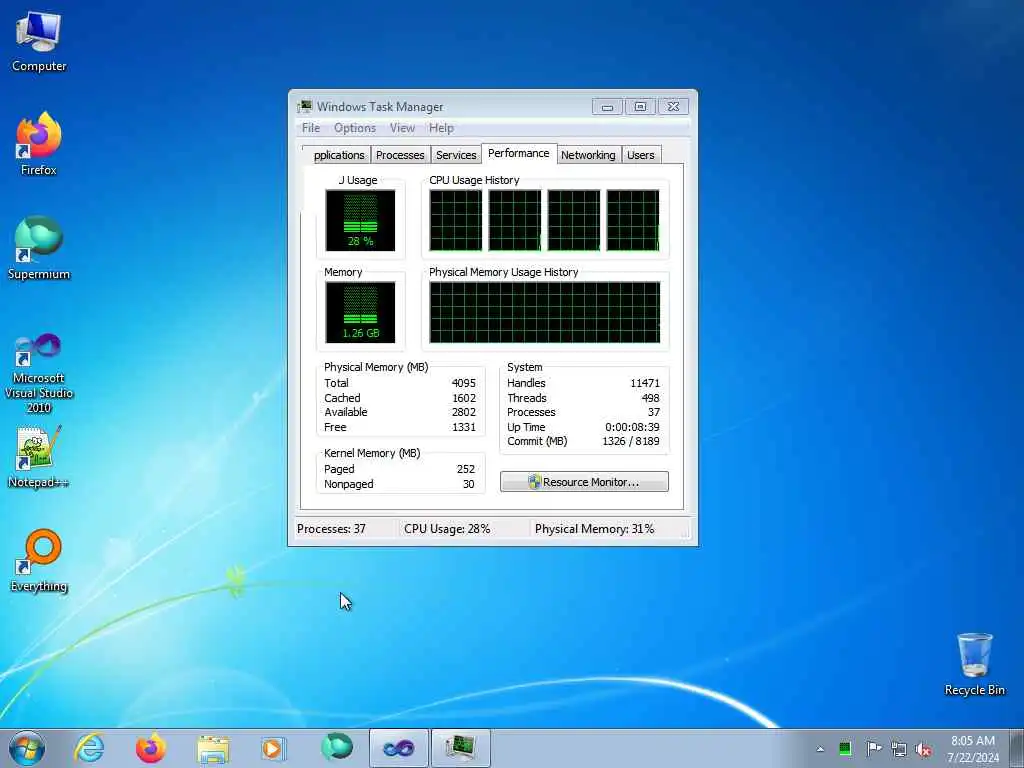
Task: Open the Windows Start menu orb
Action: [x=27, y=748]
